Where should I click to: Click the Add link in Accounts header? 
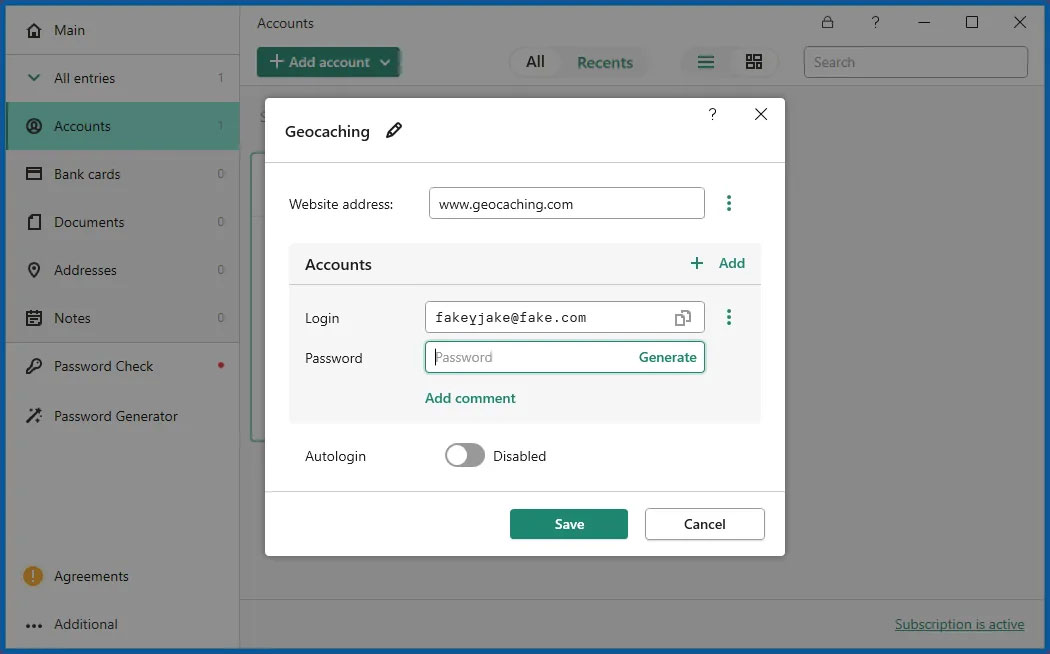732,263
